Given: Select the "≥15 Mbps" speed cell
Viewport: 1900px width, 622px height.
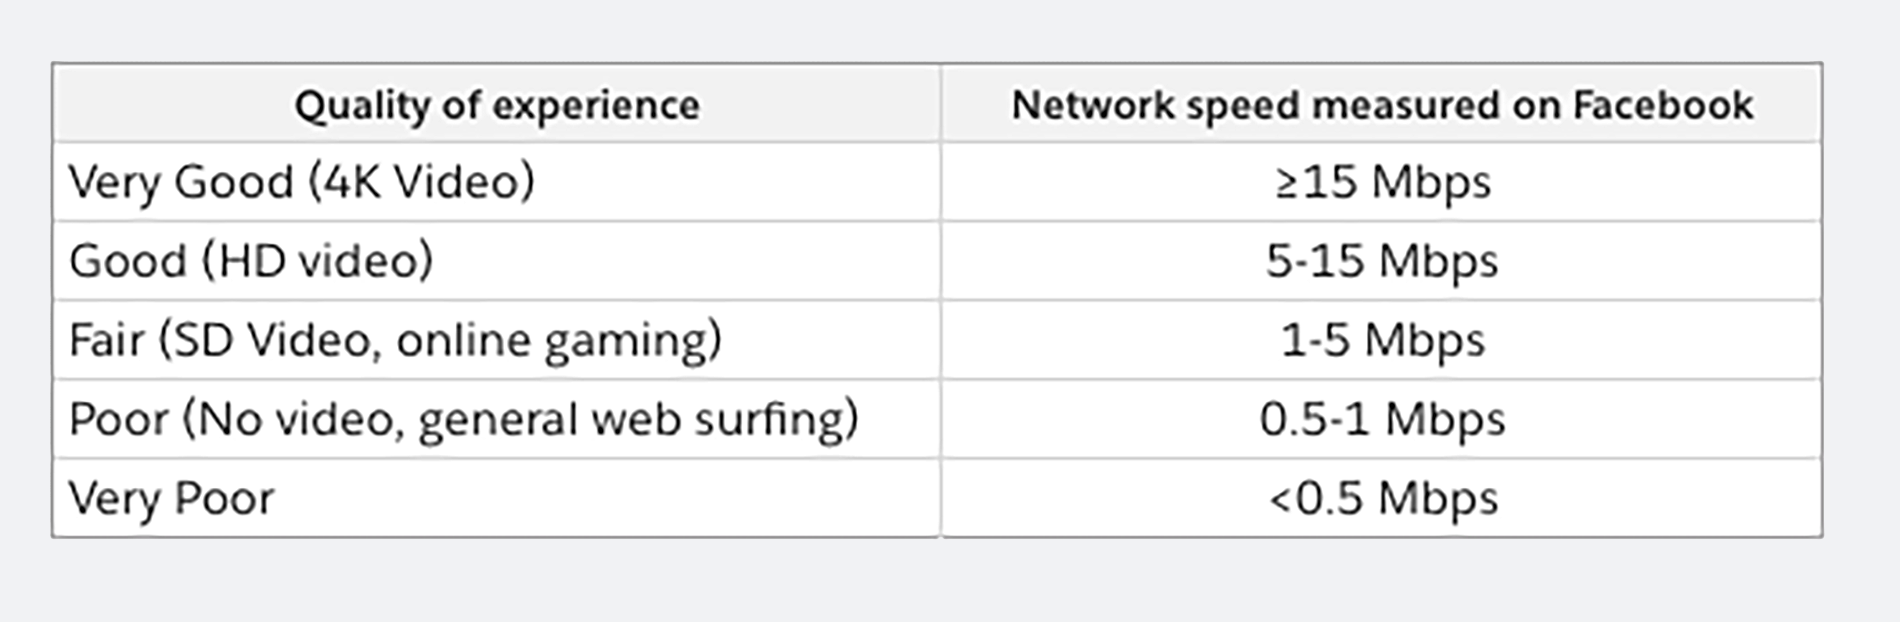Looking at the screenshot, I should coord(1382,182).
